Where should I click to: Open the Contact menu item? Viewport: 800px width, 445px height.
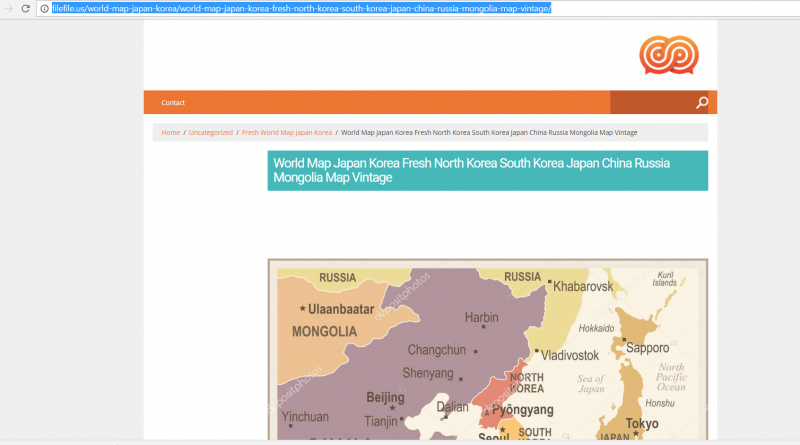[173, 102]
